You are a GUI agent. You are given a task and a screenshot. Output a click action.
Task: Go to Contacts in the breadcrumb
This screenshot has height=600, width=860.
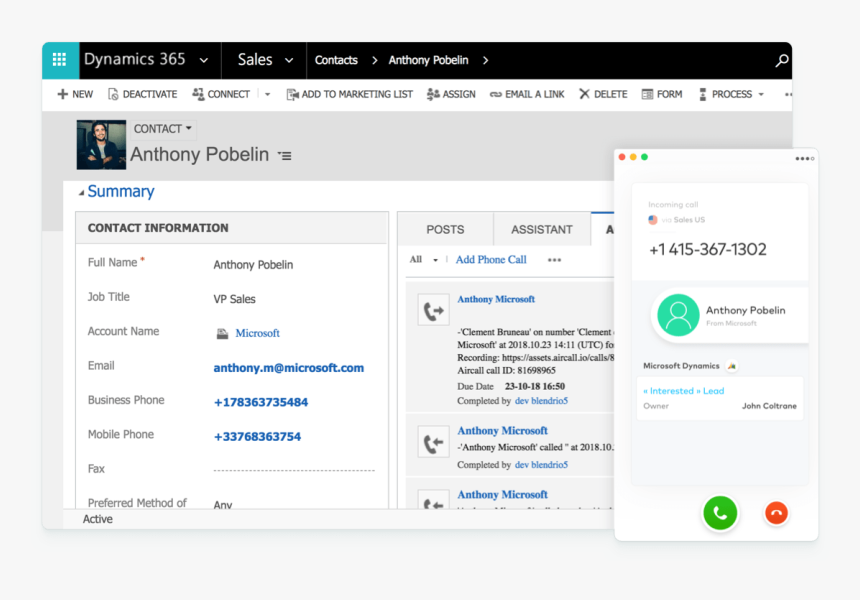pos(336,60)
